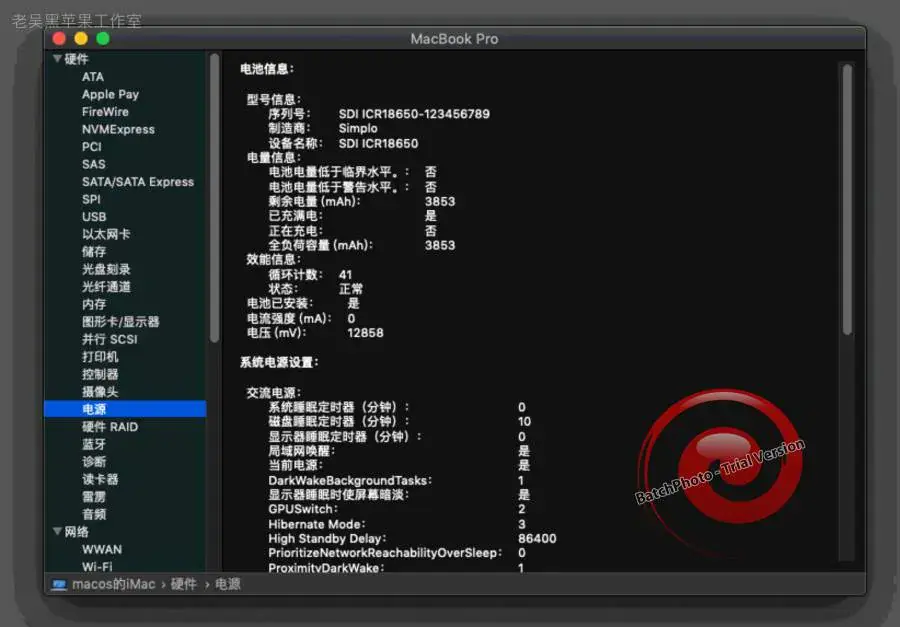Click the 循环计数 value 41

(x=345, y=274)
